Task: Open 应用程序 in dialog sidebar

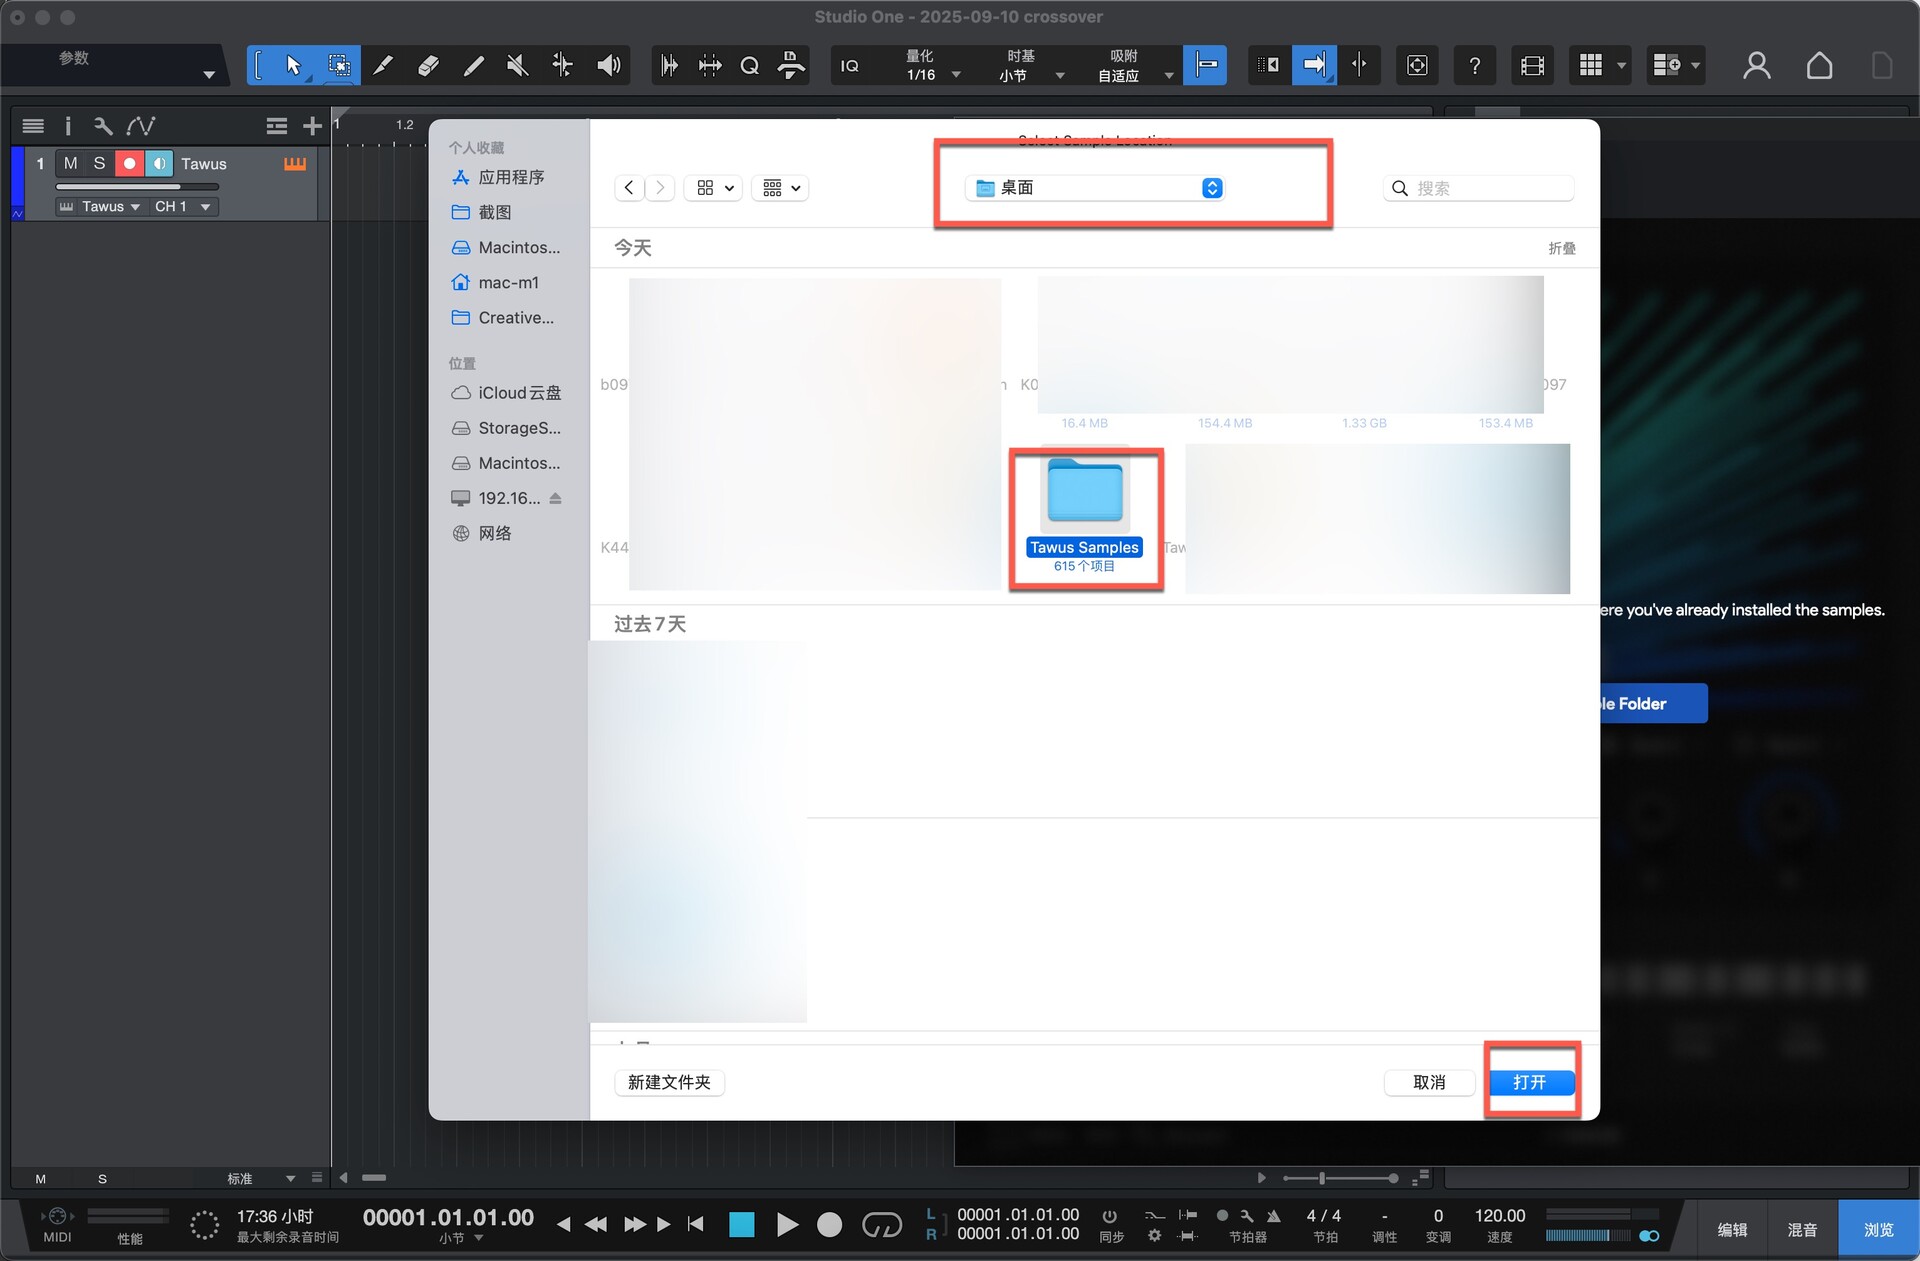Action: coord(510,177)
